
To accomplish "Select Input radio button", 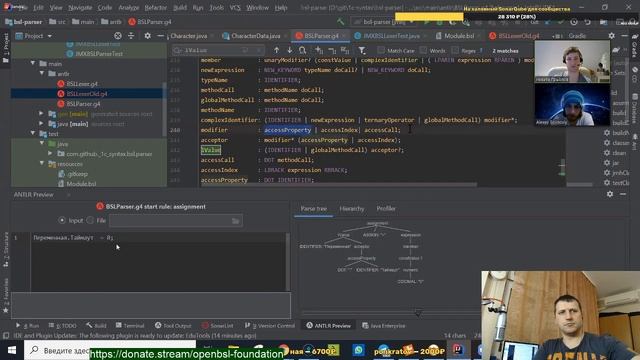I will coord(62,220).
